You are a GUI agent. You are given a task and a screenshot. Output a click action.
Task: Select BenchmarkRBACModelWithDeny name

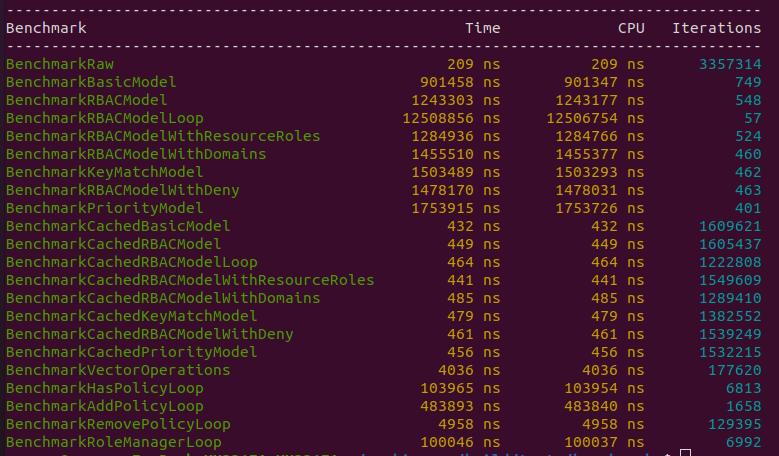pos(123,190)
